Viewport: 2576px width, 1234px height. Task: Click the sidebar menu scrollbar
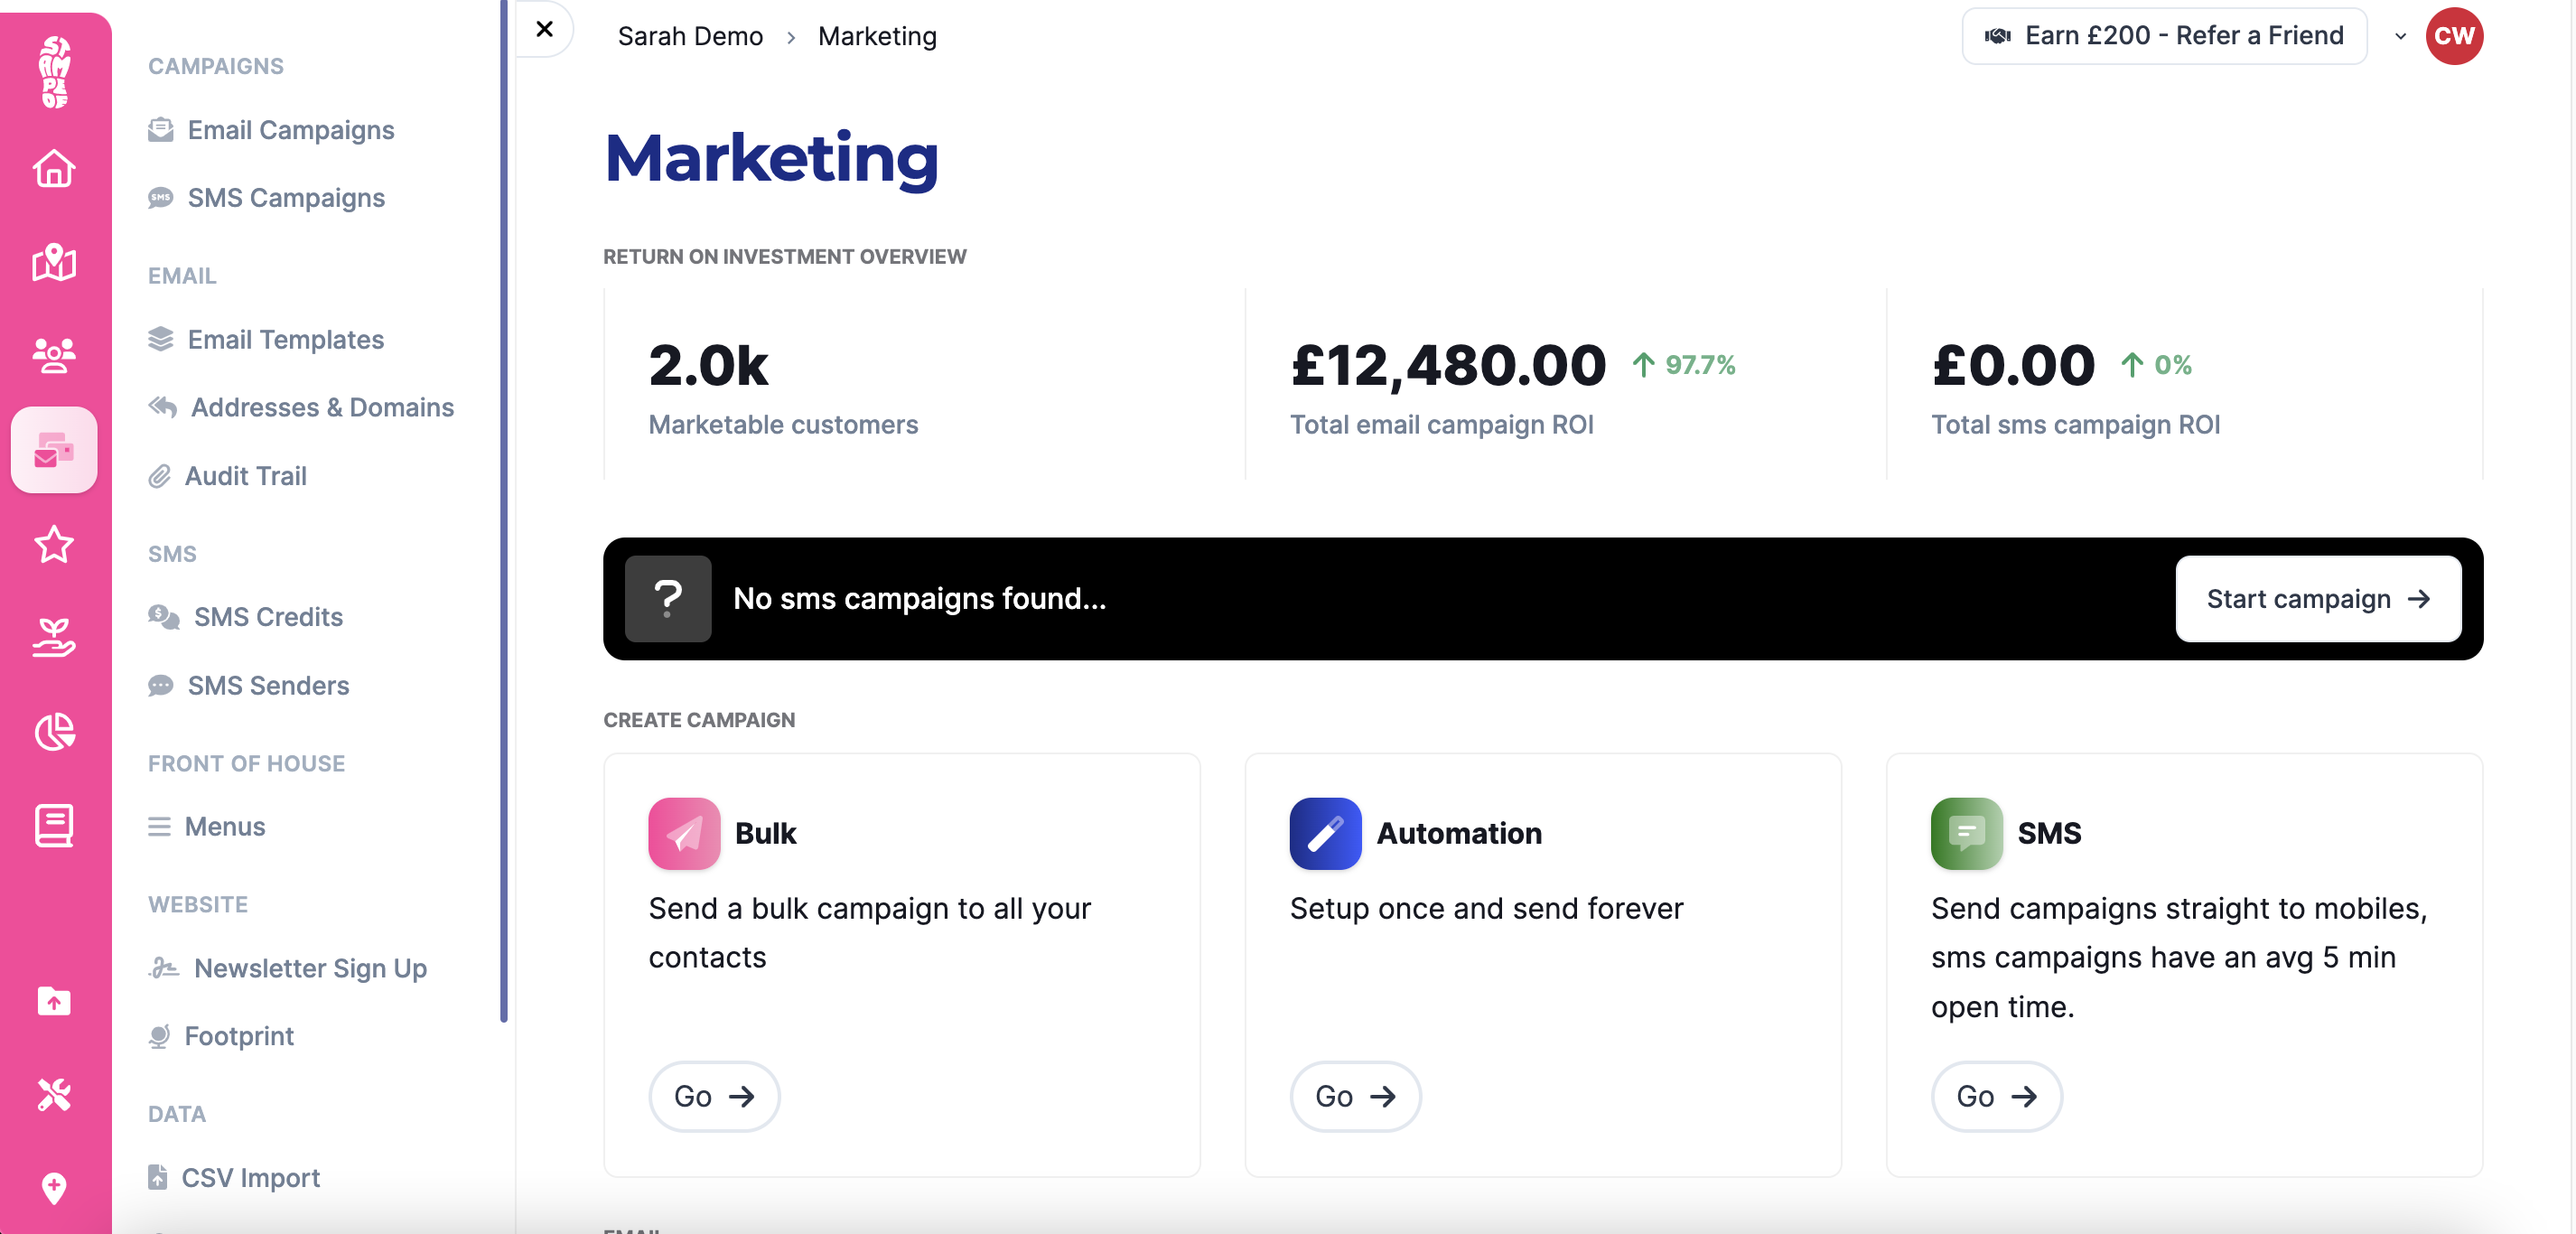pos(504,510)
